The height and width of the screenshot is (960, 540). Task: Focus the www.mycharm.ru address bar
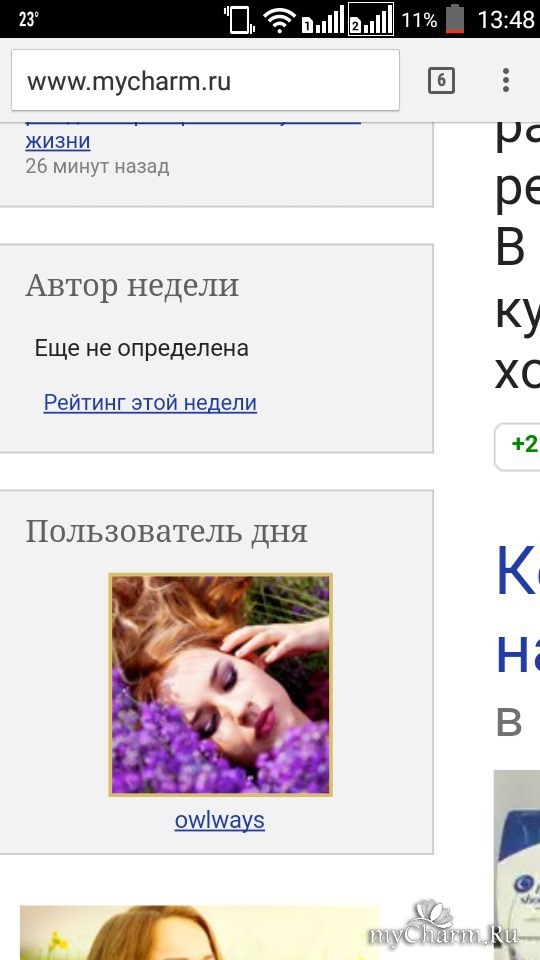coord(205,80)
